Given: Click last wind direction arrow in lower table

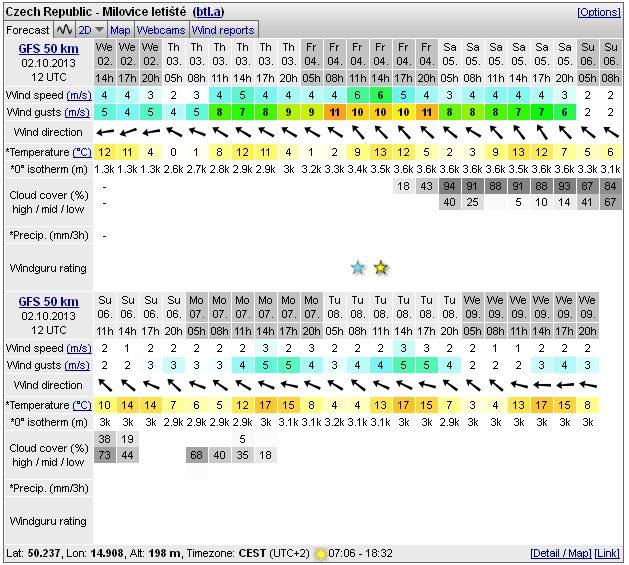Looking at the screenshot, I should tap(588, 385).
